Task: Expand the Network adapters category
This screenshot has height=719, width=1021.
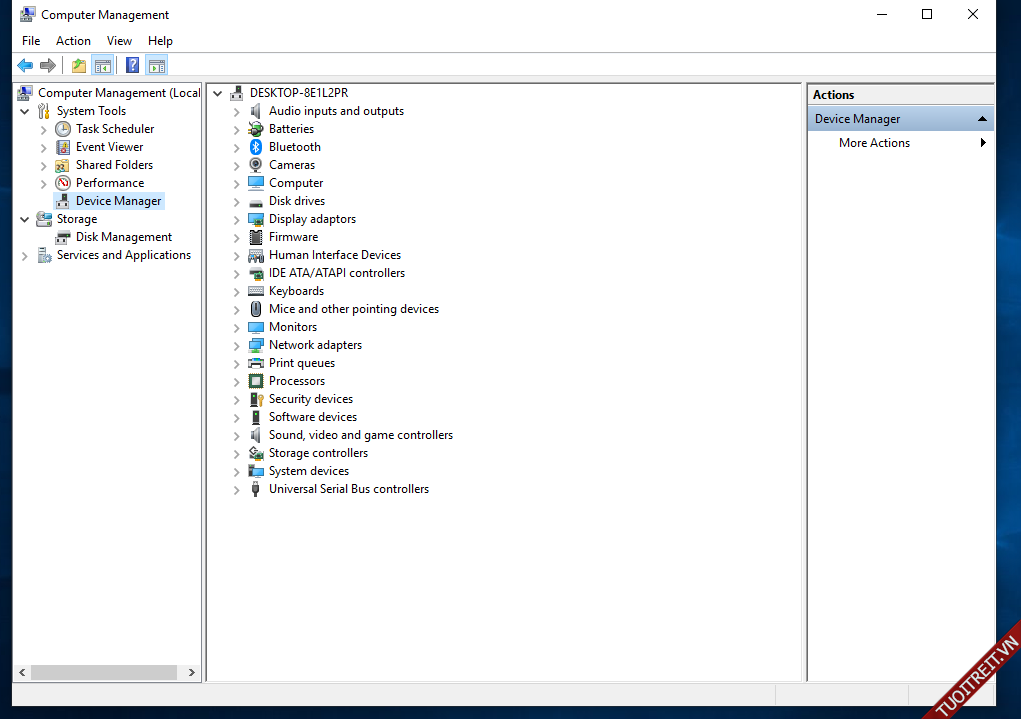Action: (x=237, y=346)
